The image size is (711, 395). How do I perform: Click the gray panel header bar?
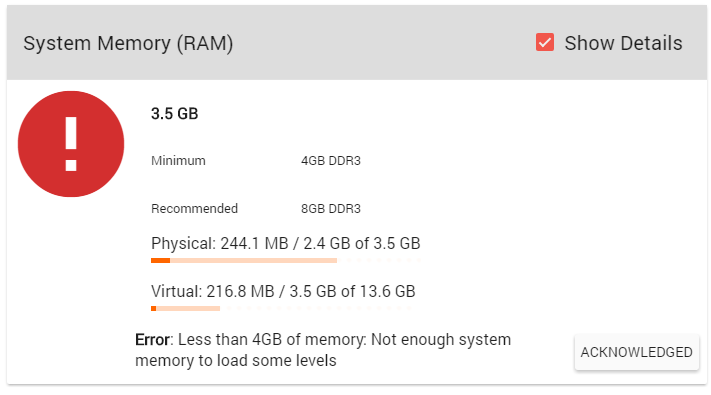357,43
